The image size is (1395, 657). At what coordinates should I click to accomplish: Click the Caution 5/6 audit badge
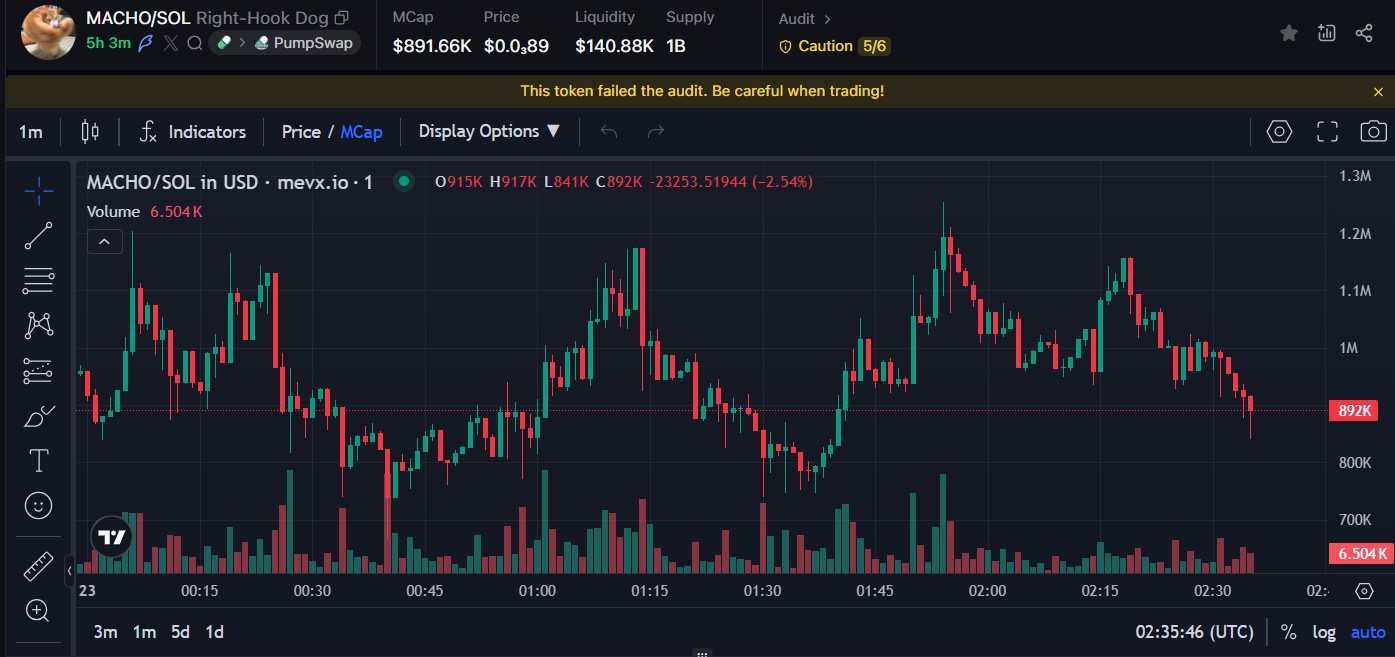pos(834,46)
